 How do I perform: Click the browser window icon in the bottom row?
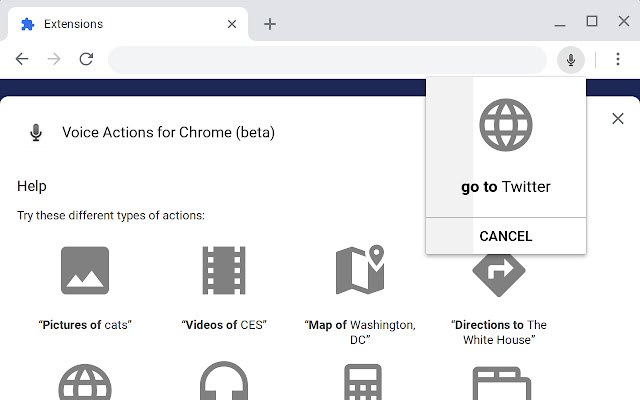(x=498, y=385)
